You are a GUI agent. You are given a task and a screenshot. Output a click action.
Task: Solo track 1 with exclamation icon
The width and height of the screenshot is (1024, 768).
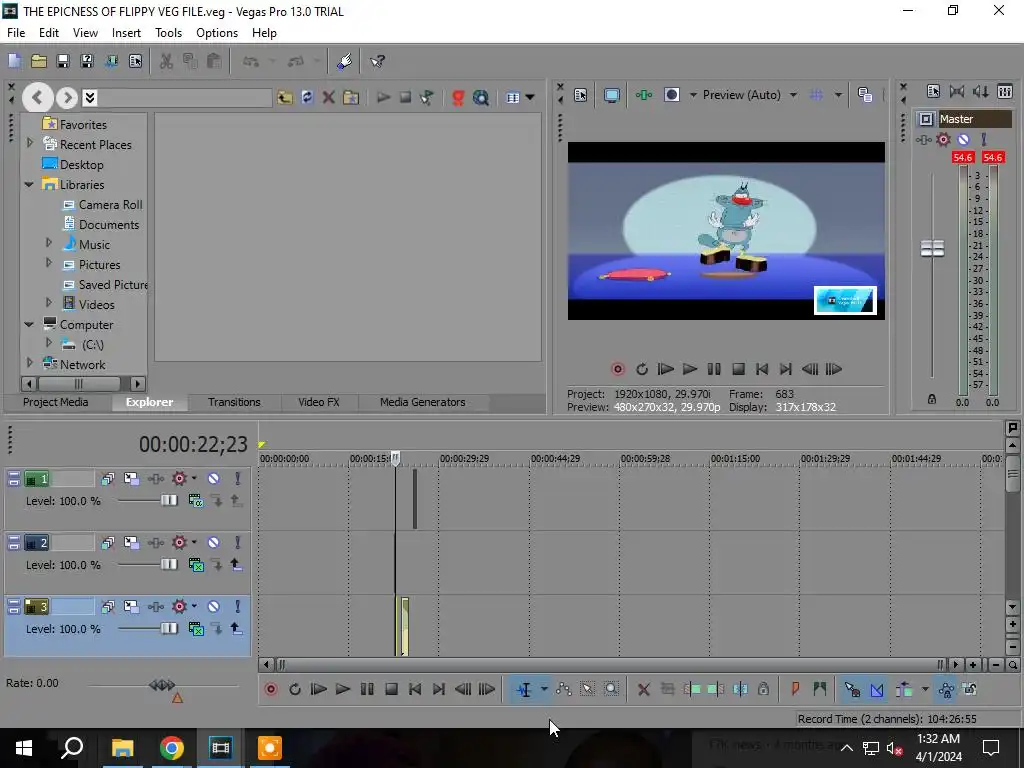[238, 479]
